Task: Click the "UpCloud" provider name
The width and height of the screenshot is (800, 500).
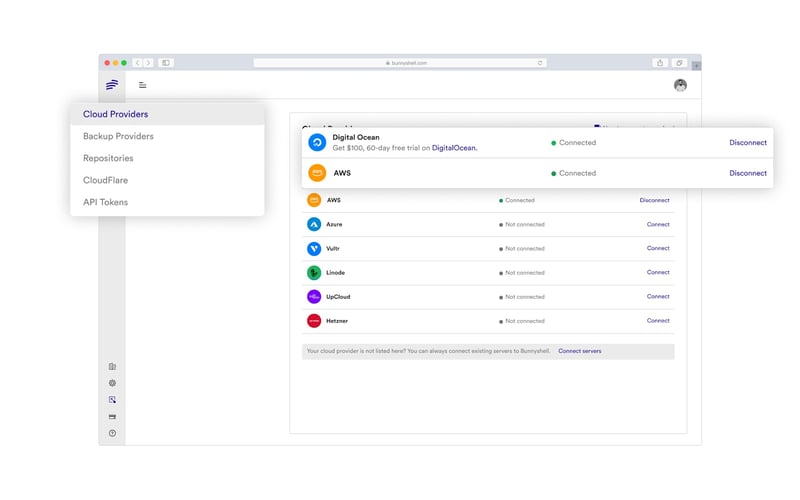Action: [338, 296]
